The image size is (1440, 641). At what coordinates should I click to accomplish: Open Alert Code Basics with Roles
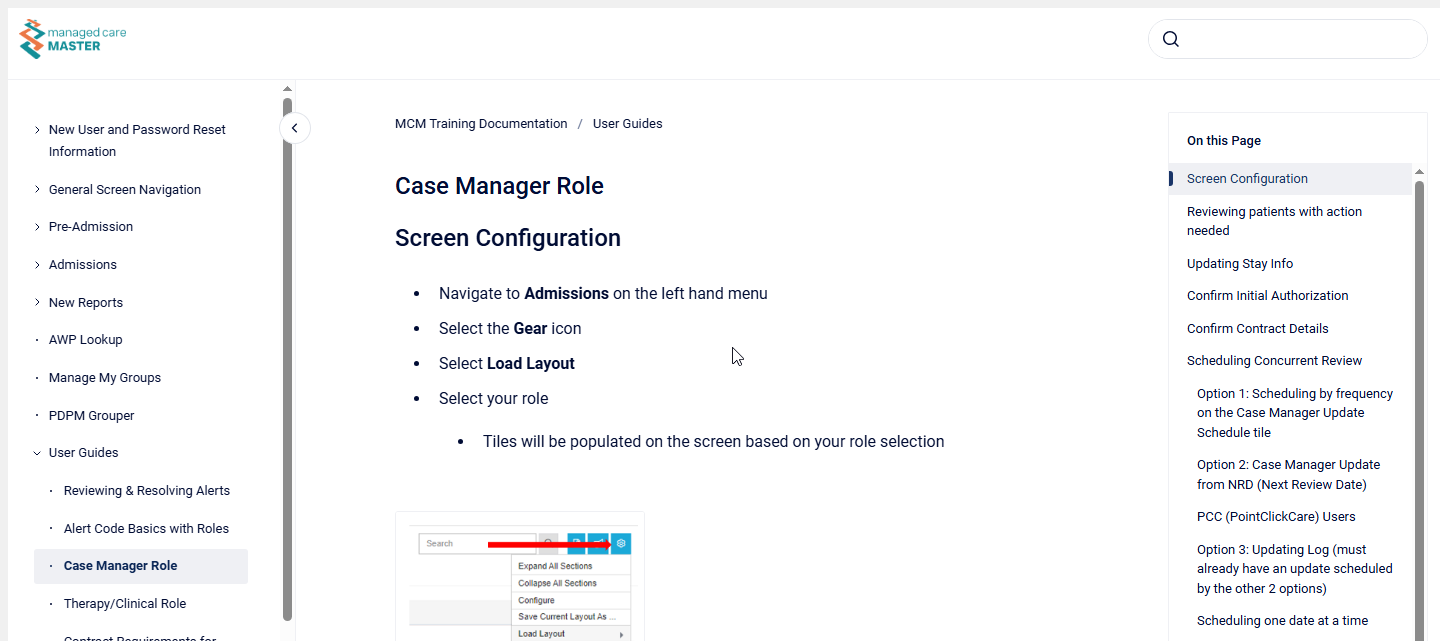click(x=146, y=529)
